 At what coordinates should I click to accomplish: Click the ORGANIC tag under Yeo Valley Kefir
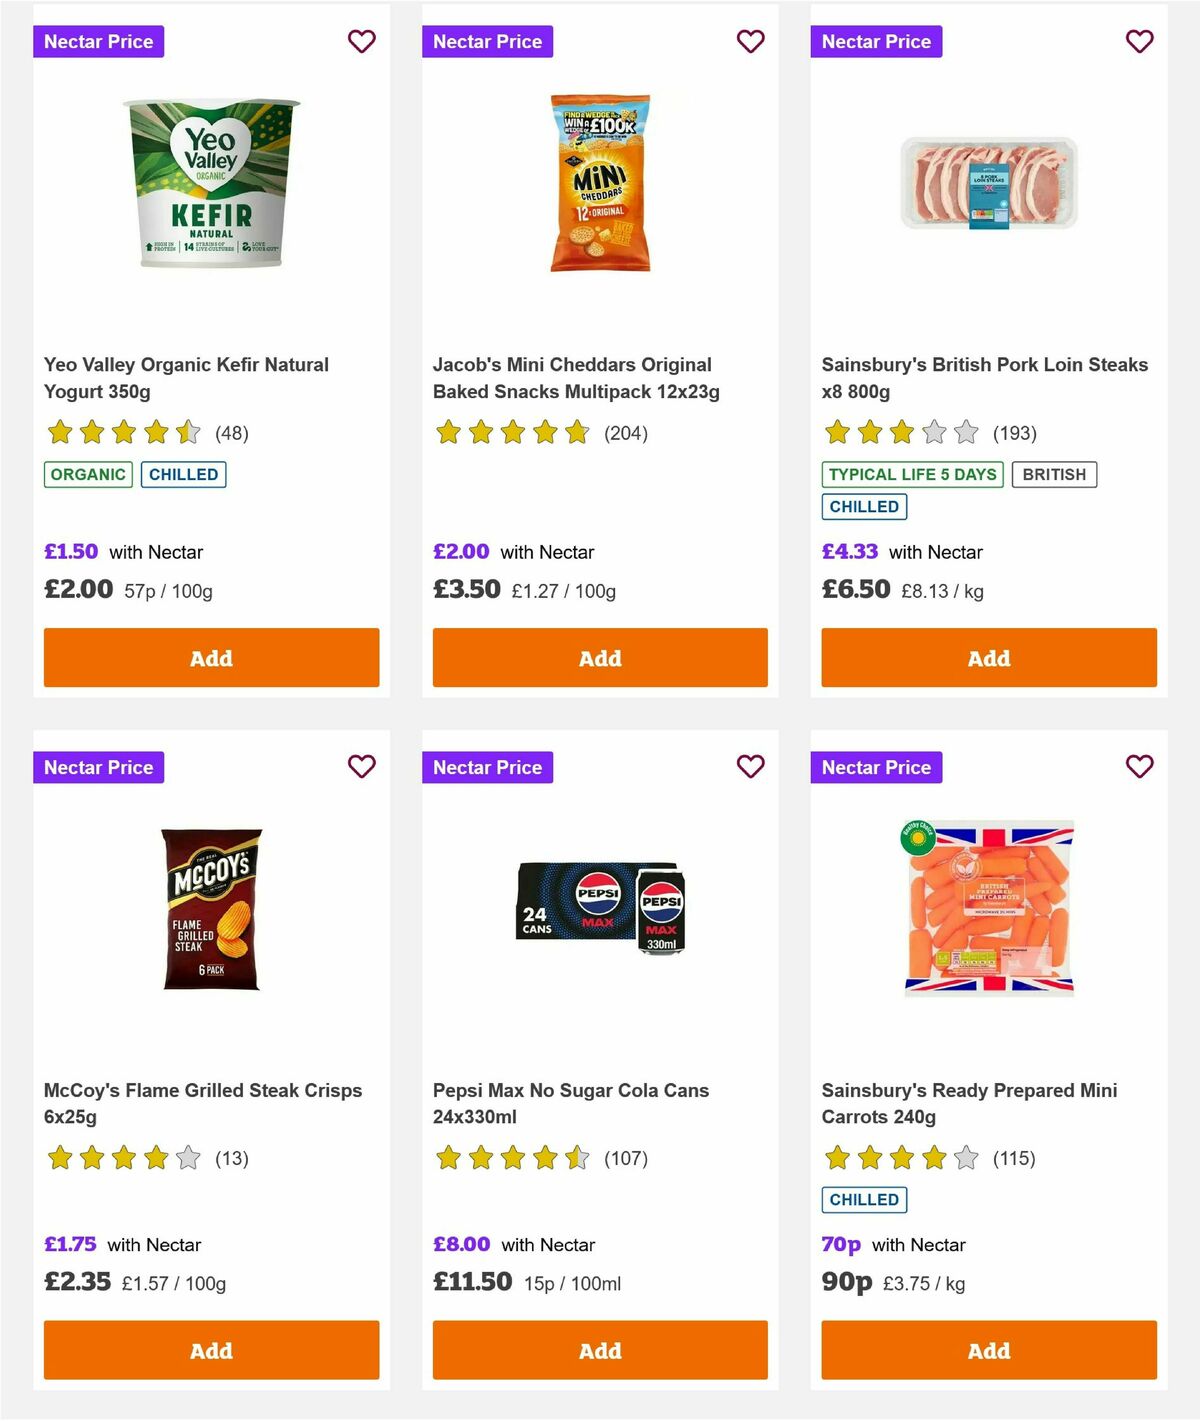coord(87,474)
